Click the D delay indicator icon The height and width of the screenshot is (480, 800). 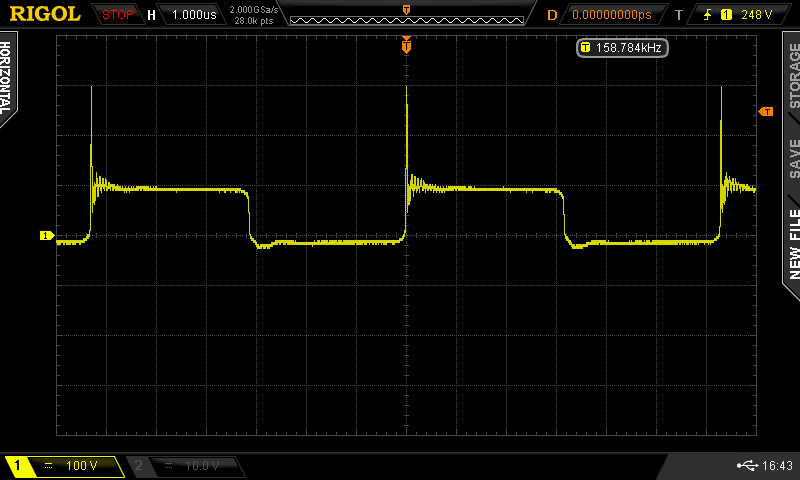552,15
